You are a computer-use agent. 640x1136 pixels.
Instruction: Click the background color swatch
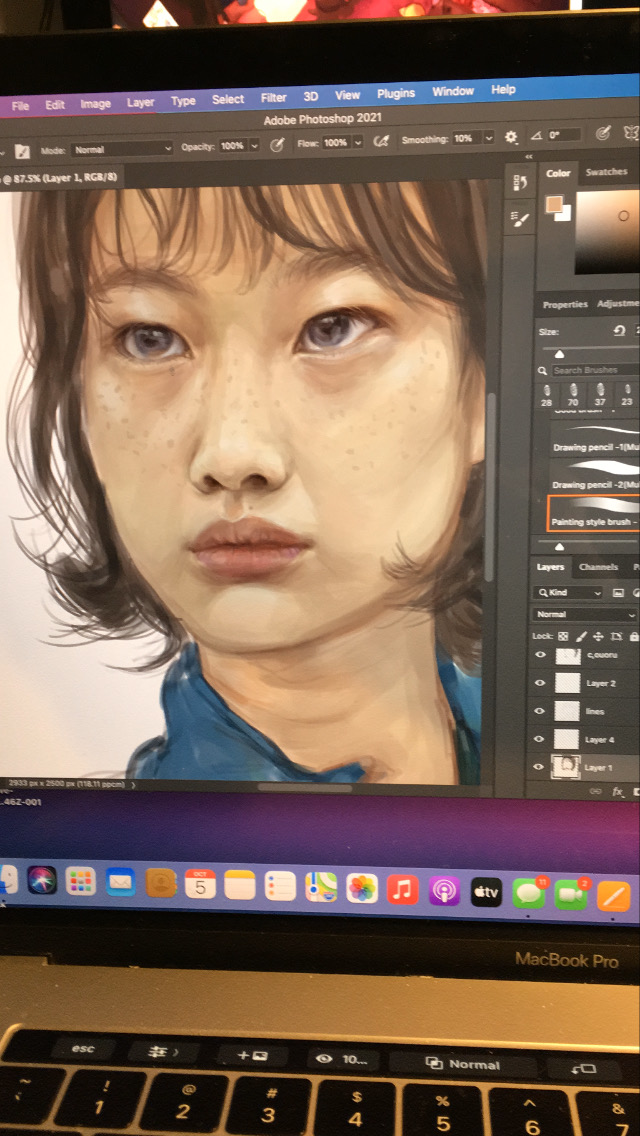[564, 213]
